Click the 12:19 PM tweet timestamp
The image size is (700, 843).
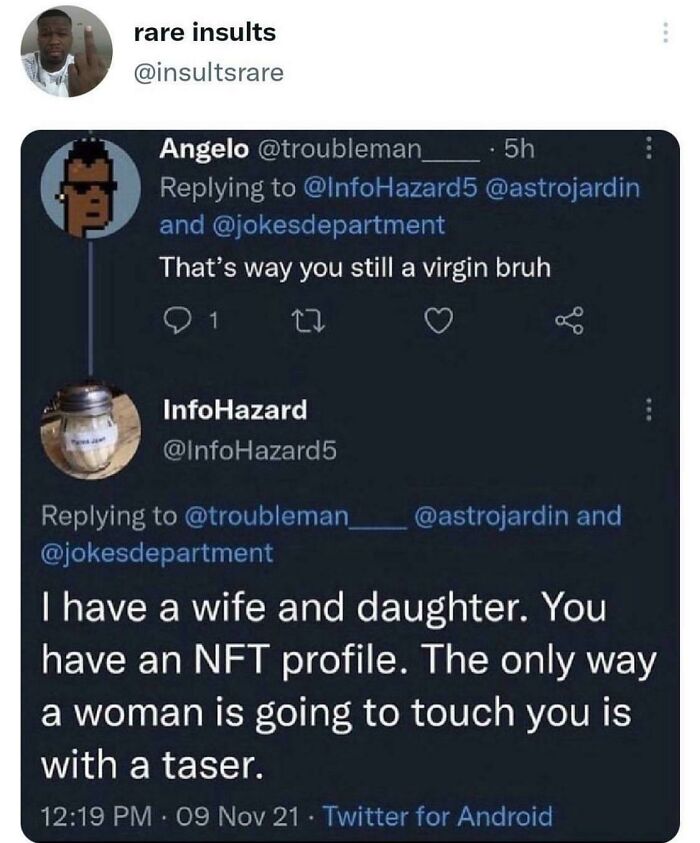[x=85, y=816]
